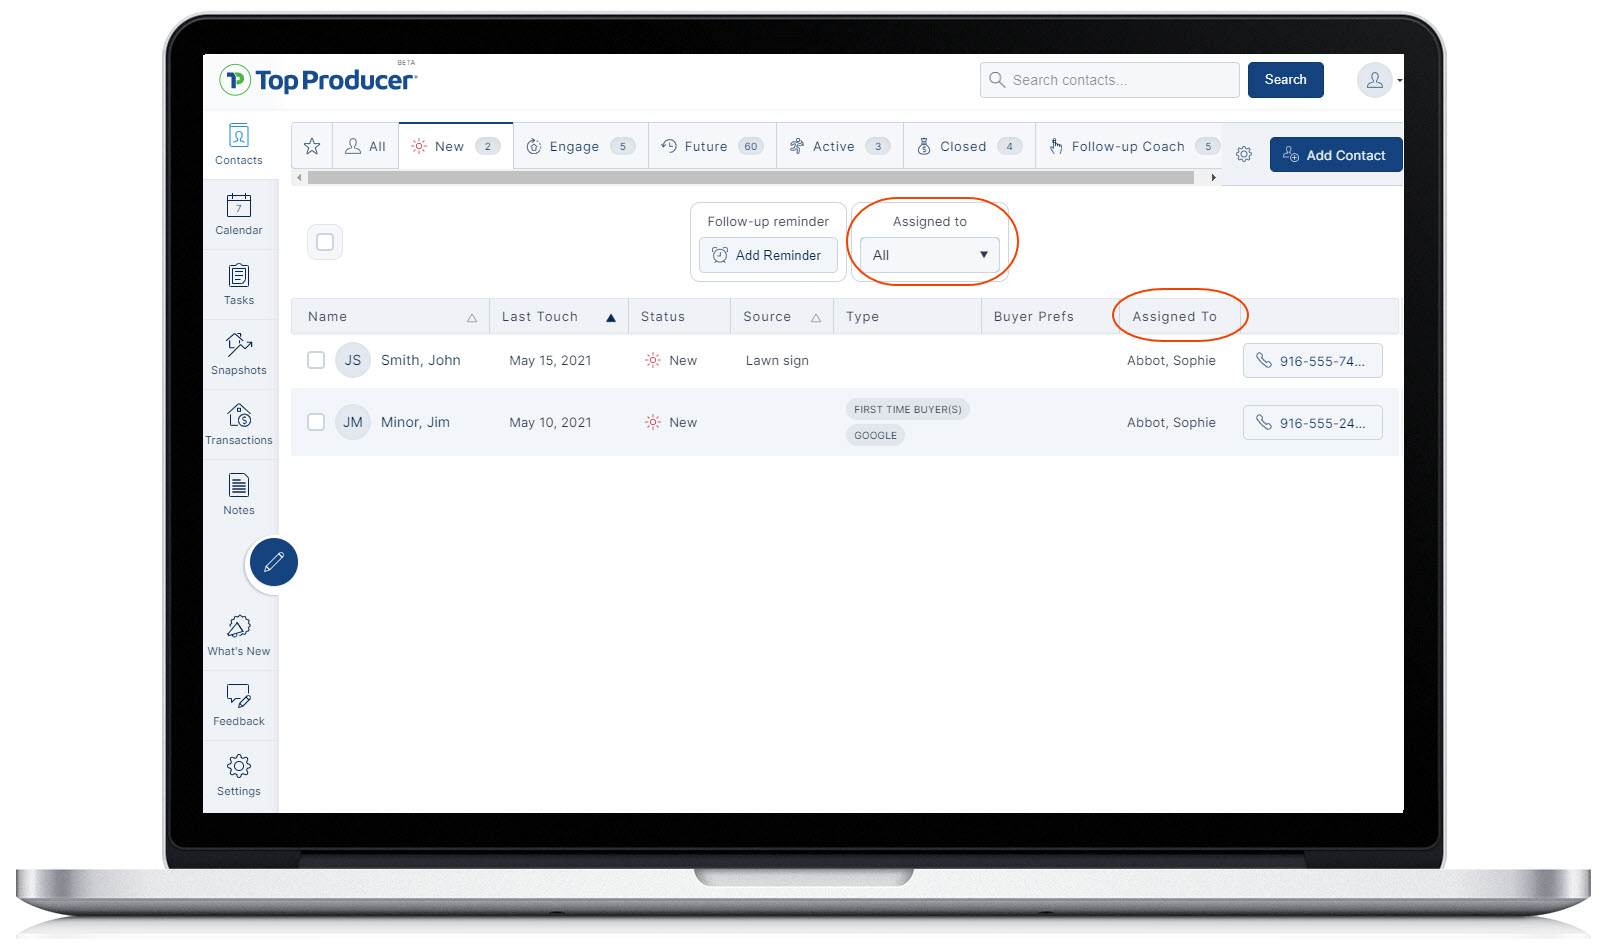Open the Assigned to dropdown
This screenshot has width=1607, height=949.
pyautogui.click(x=929, y=255)
